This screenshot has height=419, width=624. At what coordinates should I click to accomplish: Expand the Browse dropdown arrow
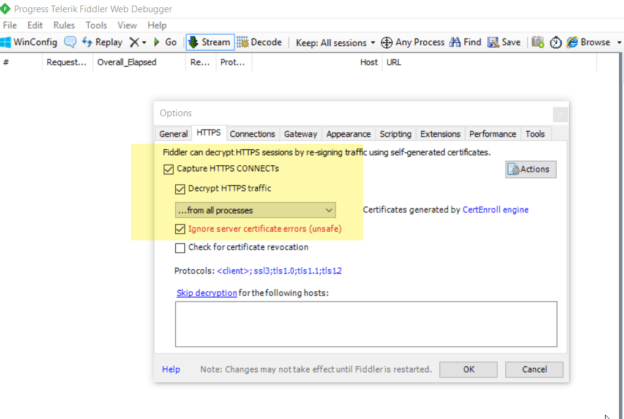(x=619, y=43)
